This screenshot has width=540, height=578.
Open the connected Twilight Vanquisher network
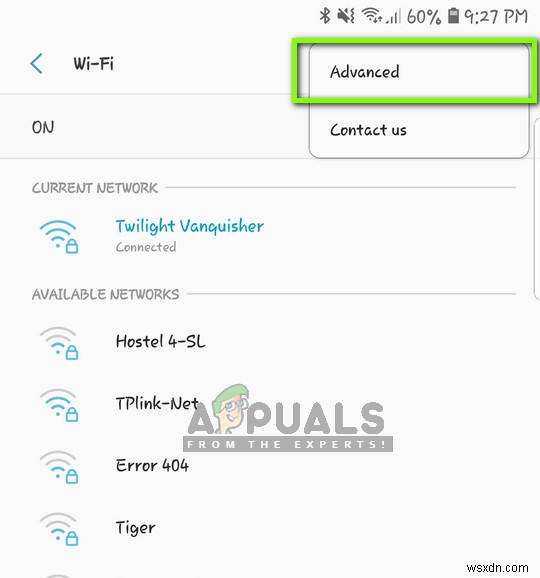[x=270, y=236]
